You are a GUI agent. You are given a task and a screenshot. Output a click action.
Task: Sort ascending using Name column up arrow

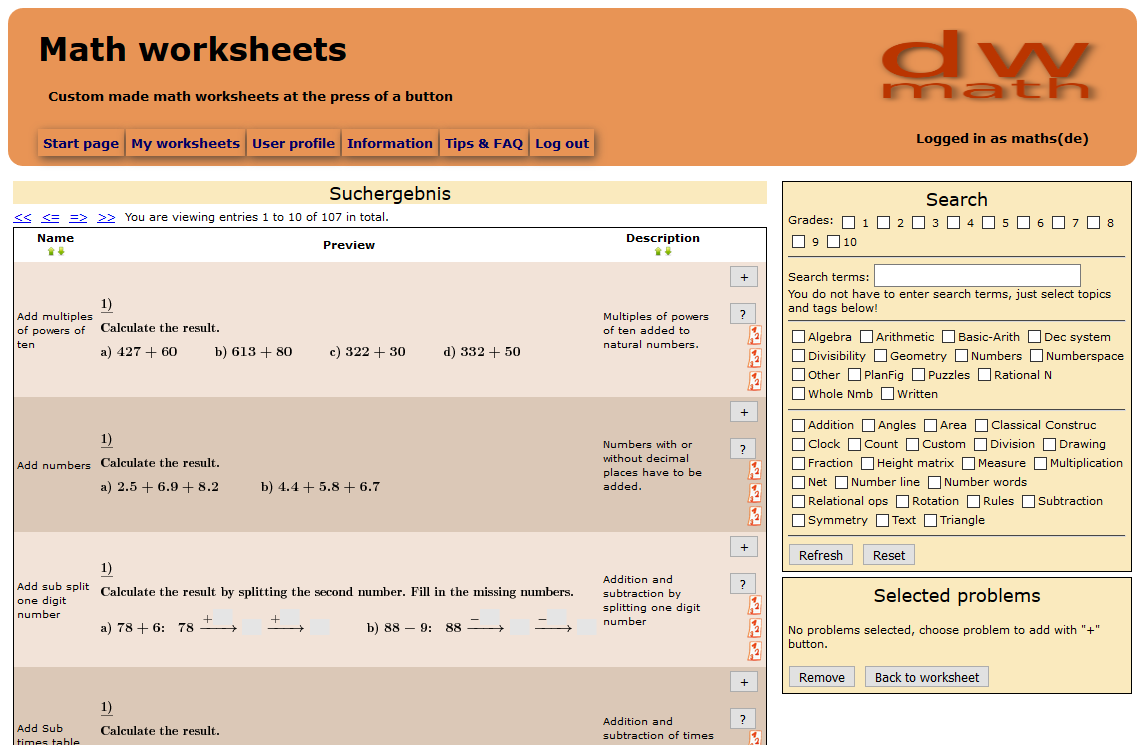[51, 251]
